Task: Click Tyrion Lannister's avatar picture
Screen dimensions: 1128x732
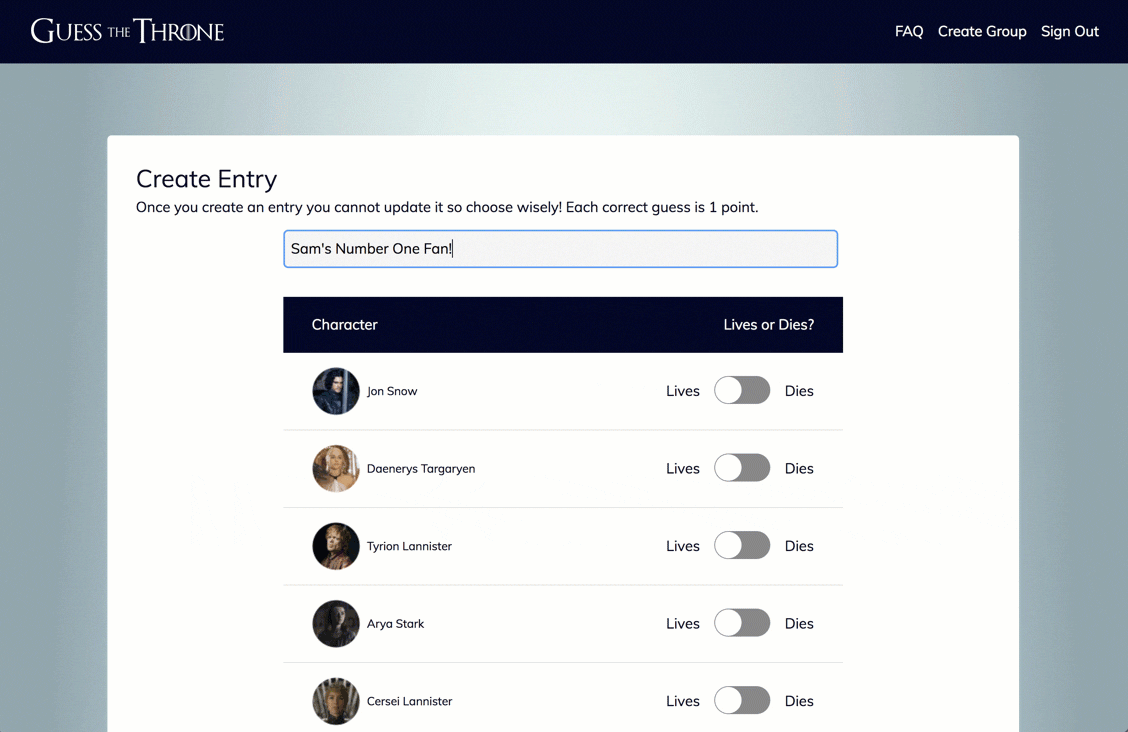Action: click(336, 546)
